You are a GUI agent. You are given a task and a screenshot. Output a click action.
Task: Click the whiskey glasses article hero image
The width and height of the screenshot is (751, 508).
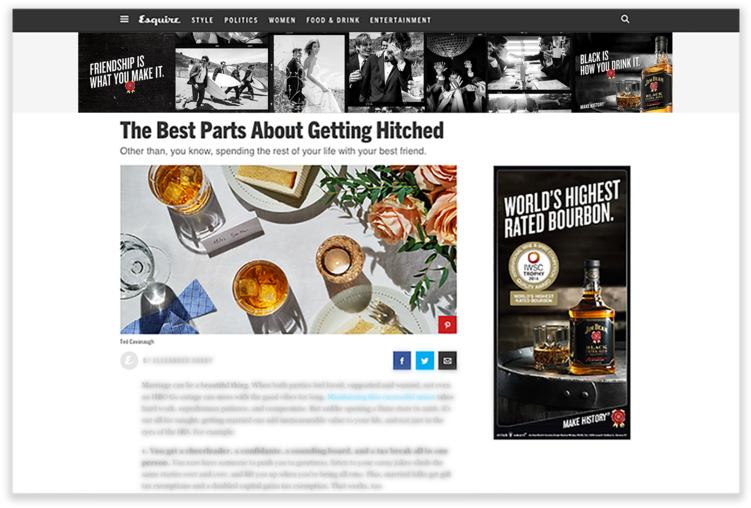[288, 249]
